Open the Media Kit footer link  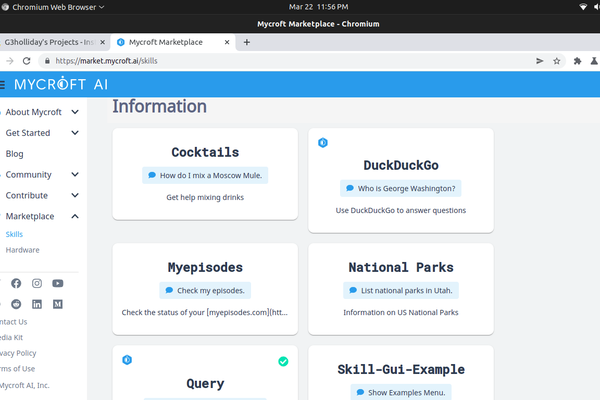point(11,338)
